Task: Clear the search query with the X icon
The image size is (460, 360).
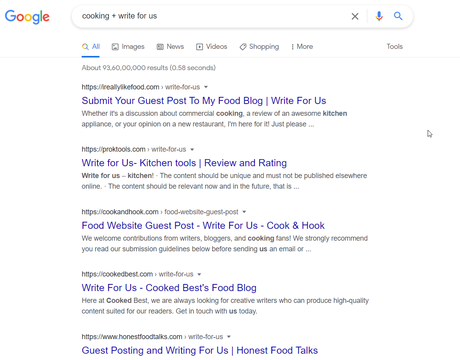Action: [x=355, y=16]
